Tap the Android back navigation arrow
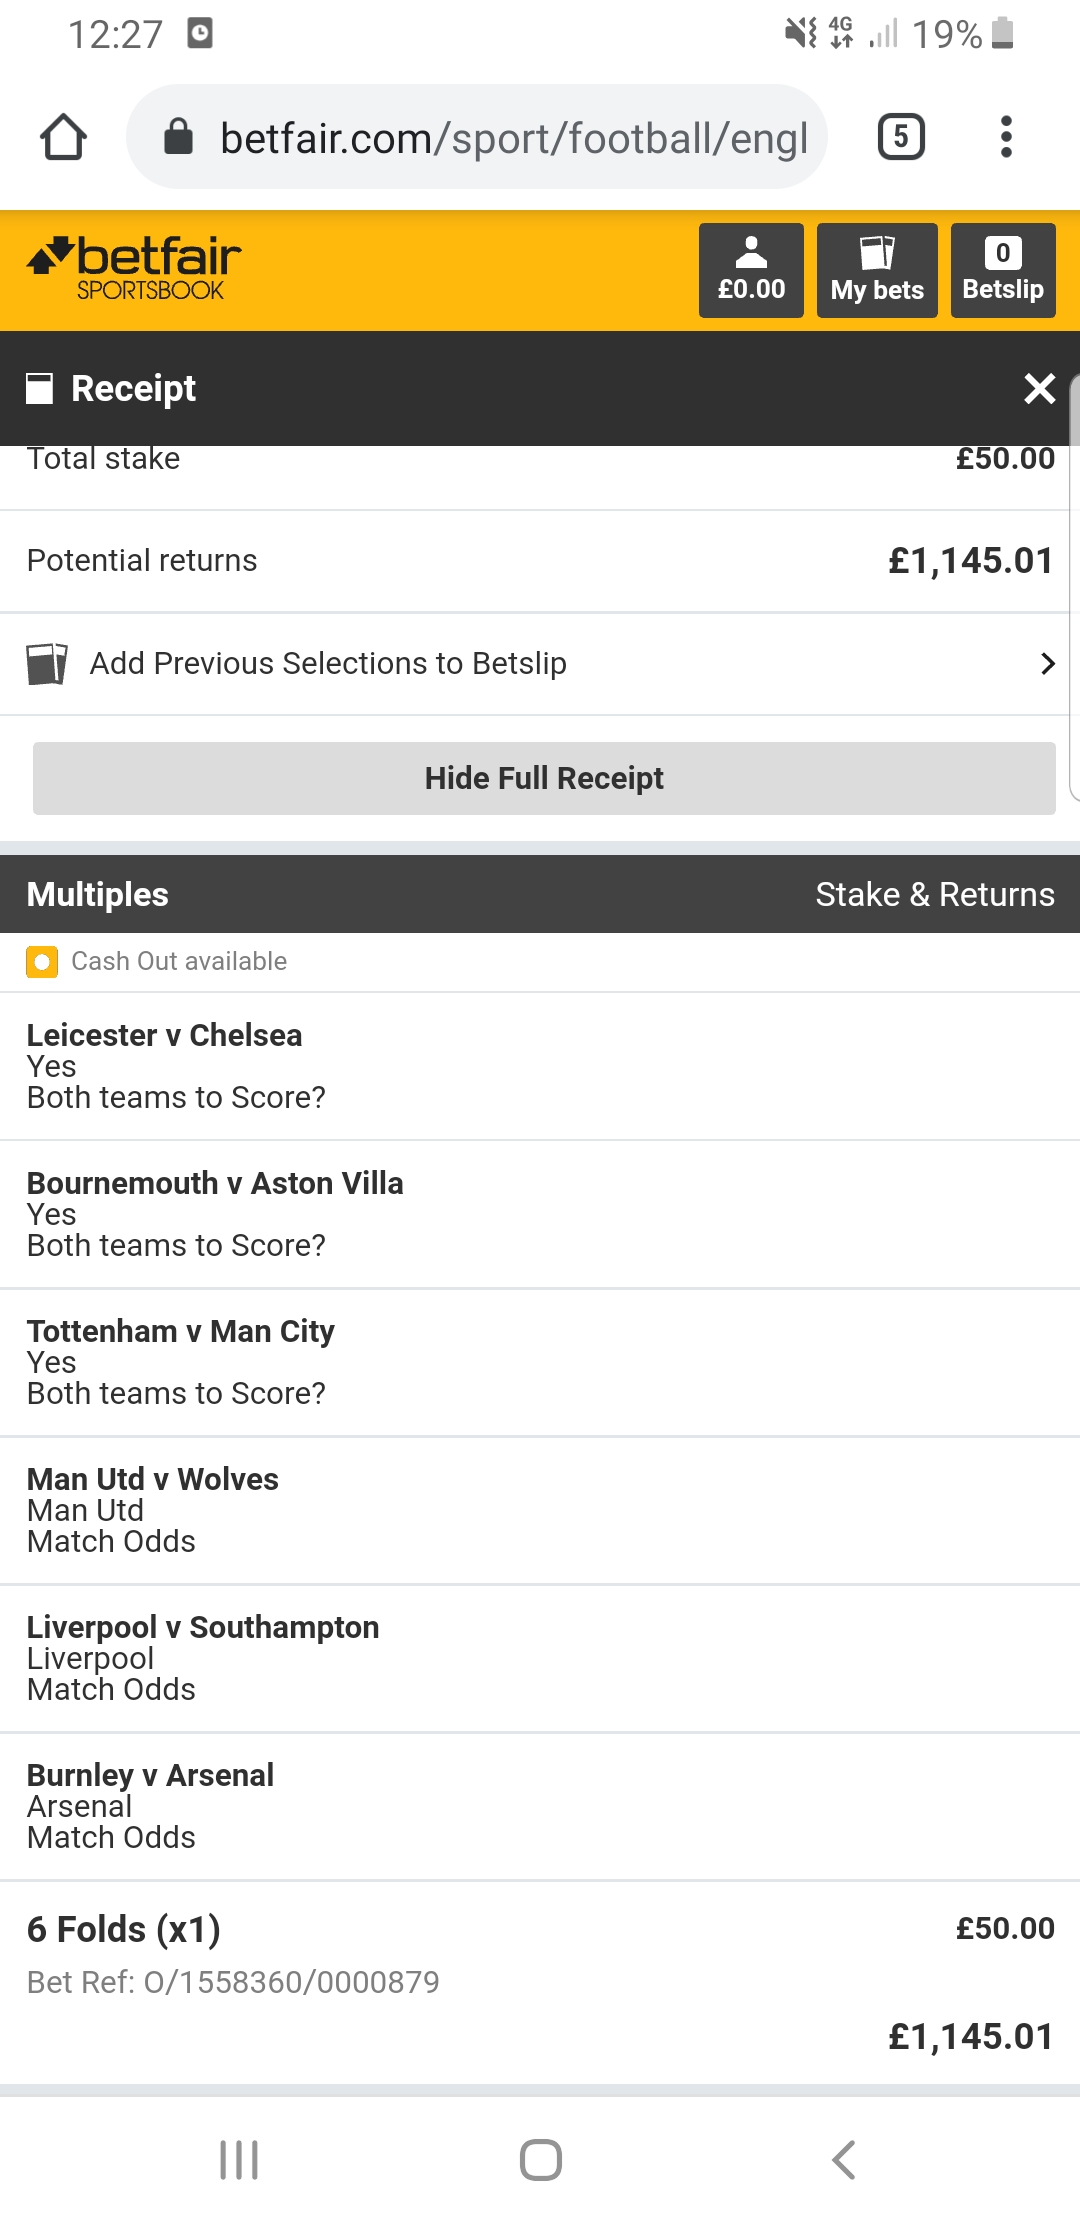The height and width of the screenshot is (2220, 1080). 844,2160
